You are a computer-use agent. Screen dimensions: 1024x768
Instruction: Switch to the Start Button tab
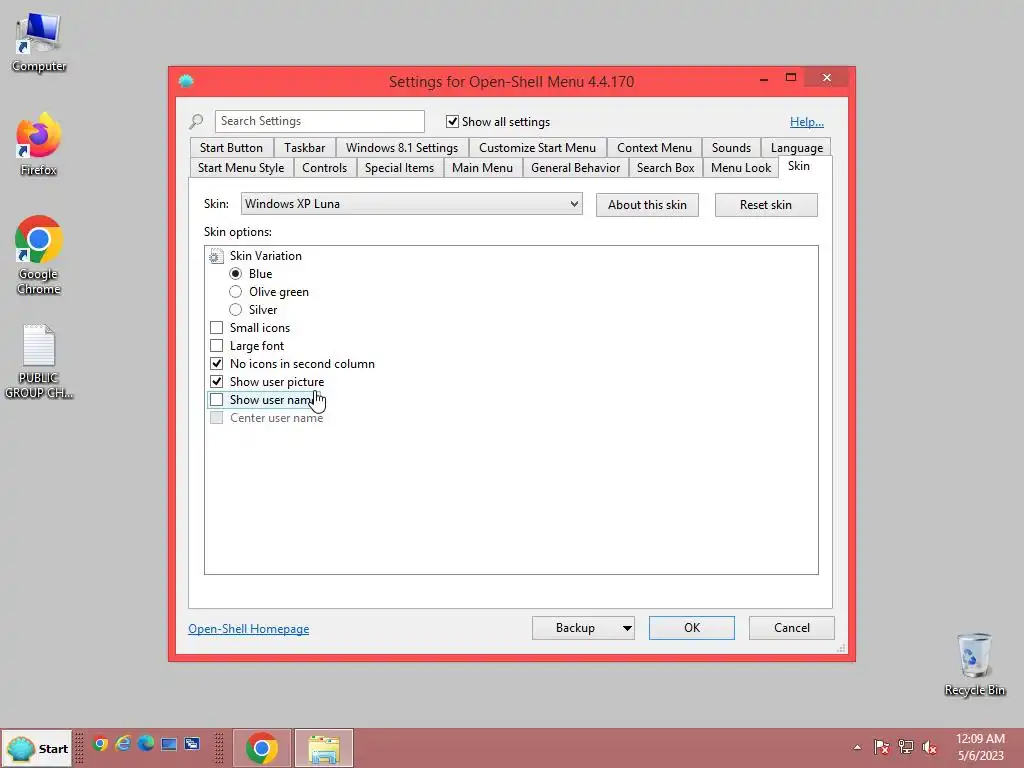[231, 148]
